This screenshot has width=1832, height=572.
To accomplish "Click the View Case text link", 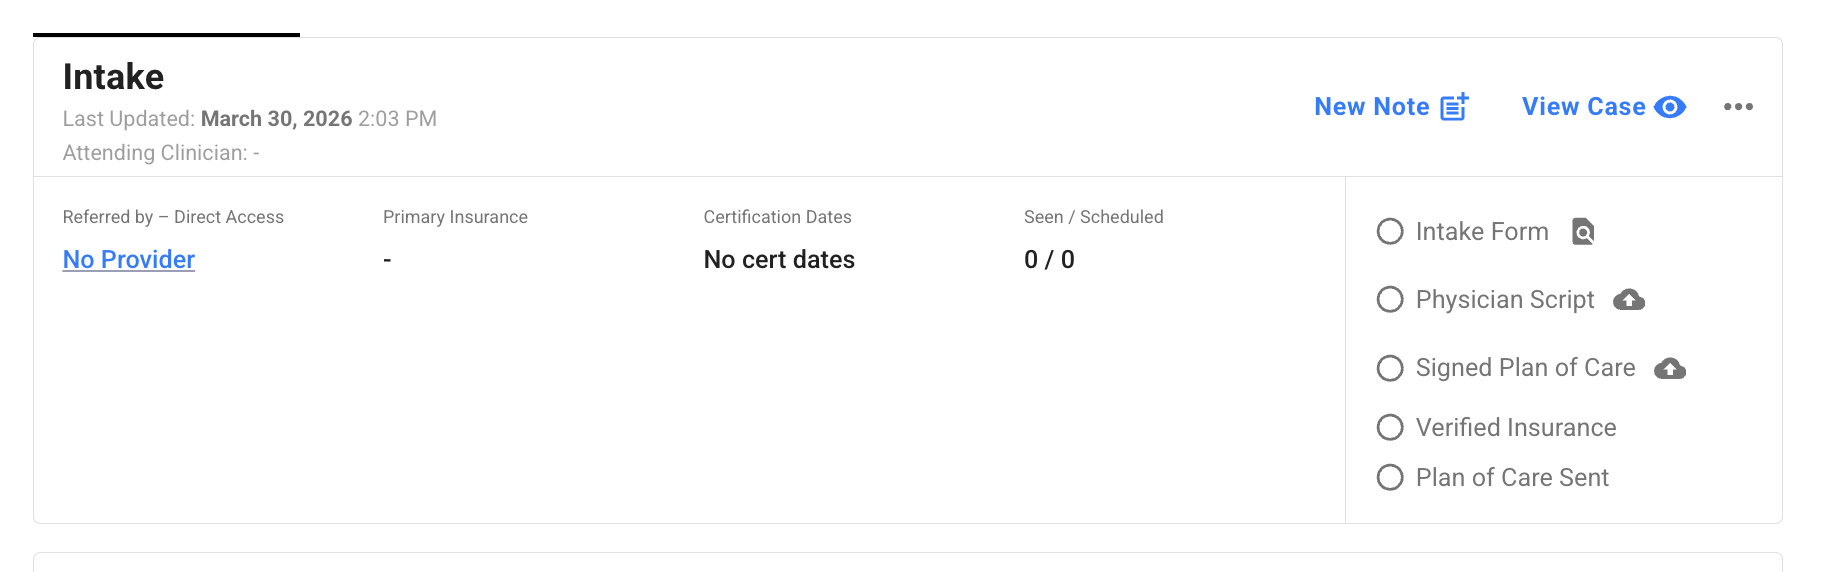I will pyautogui.click(x=1583, y=107).
